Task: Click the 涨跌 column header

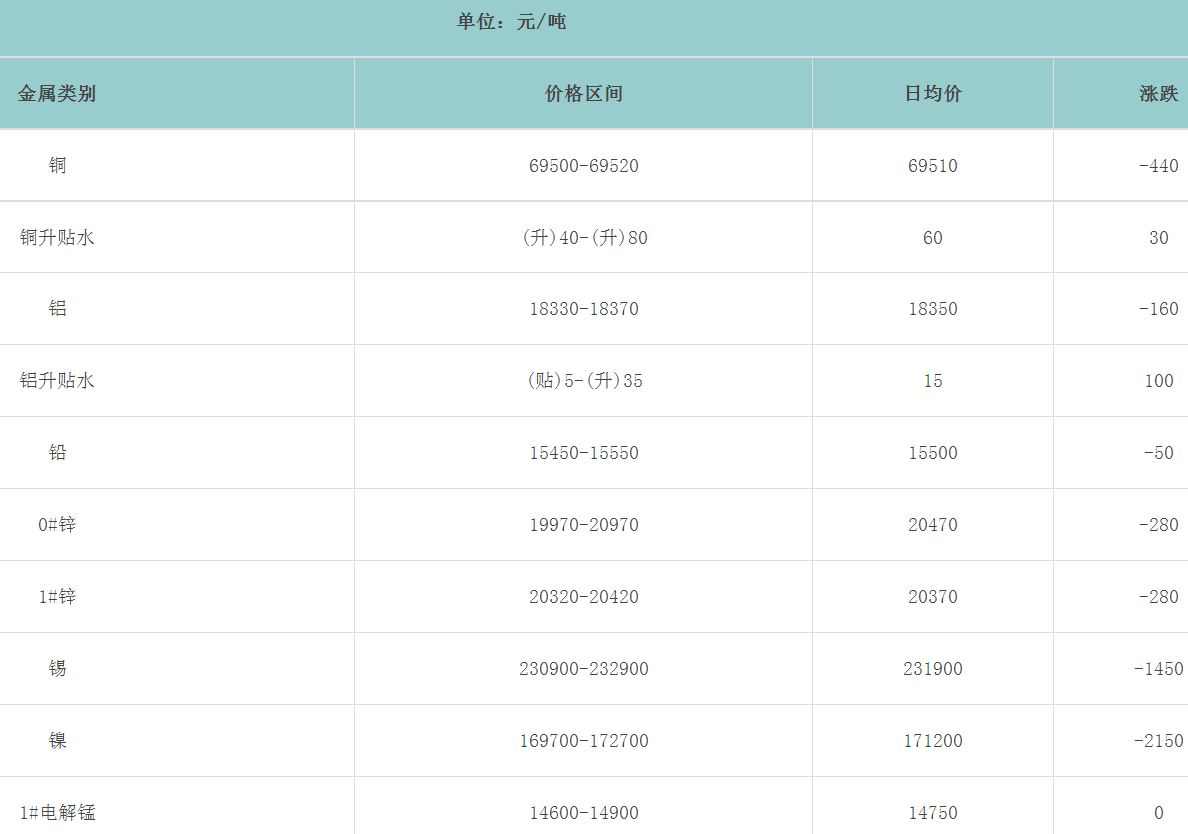Action: (x=1159, y=94)
